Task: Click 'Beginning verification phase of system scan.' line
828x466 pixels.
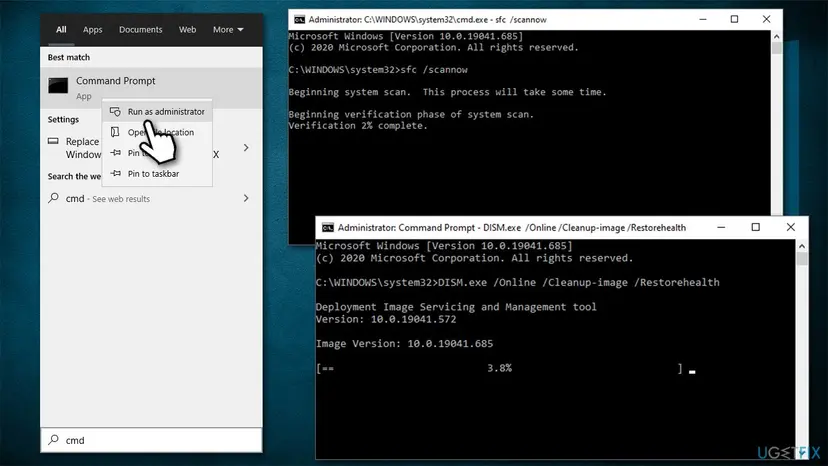Action: pos(411,114)
